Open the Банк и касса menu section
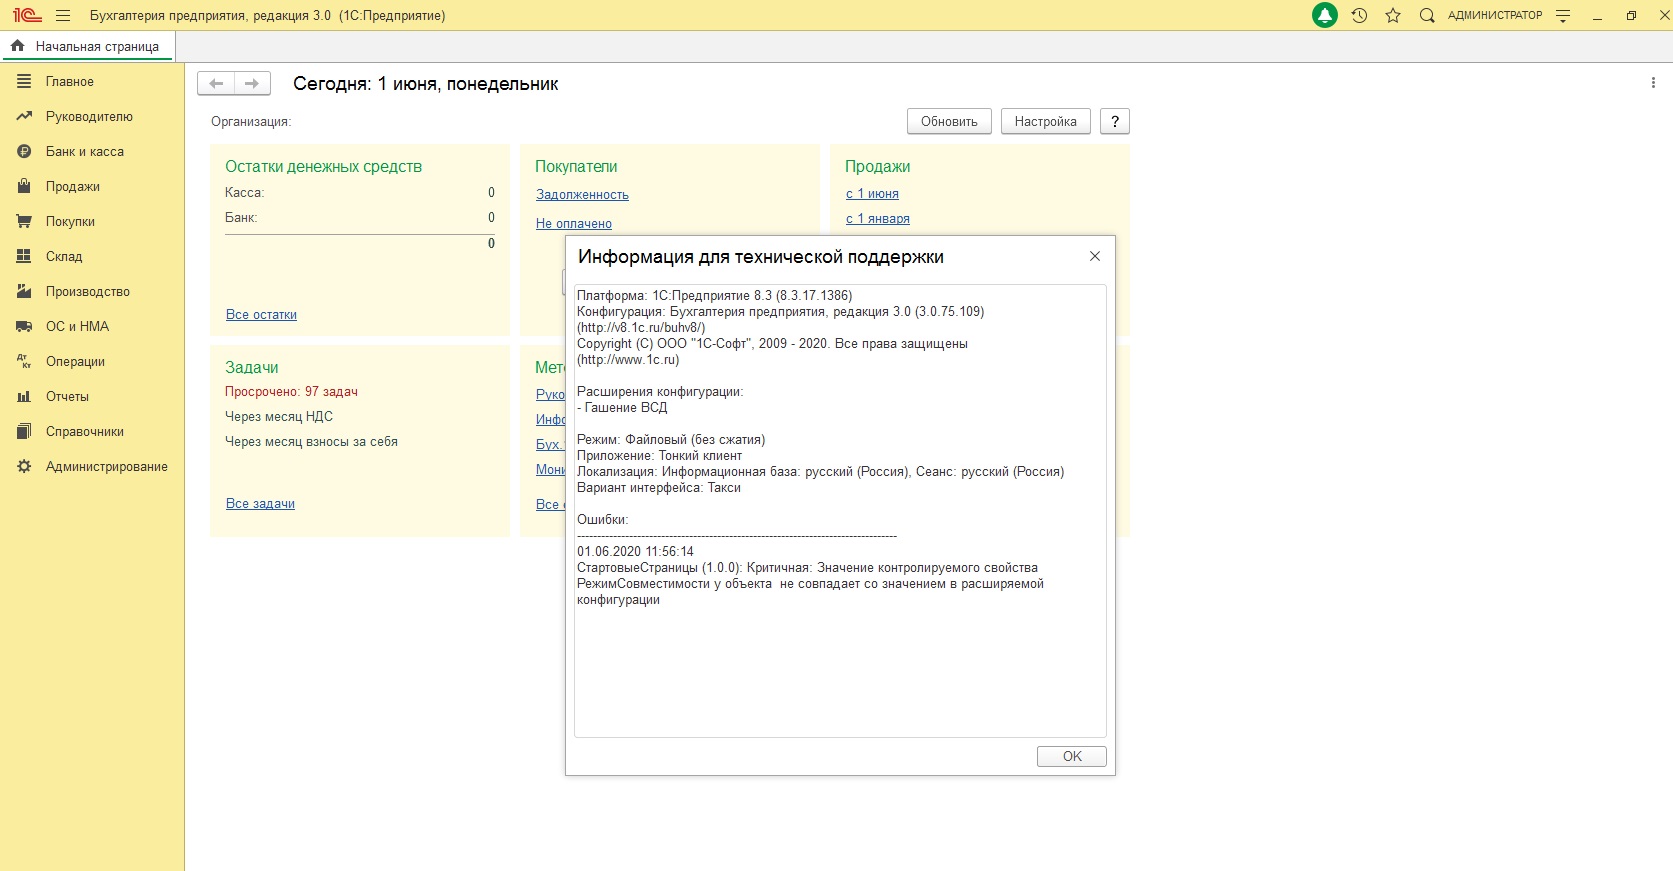The width and height of the screenshot is (1673, 871). 85,151
